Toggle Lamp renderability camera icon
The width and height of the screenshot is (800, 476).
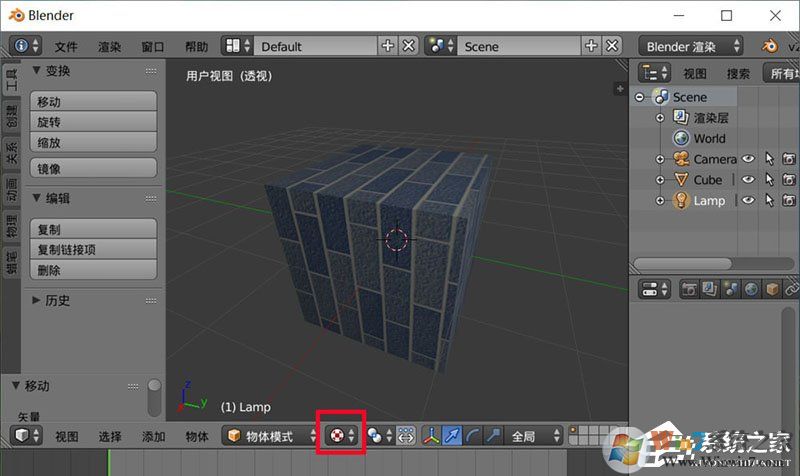(789, 201)
